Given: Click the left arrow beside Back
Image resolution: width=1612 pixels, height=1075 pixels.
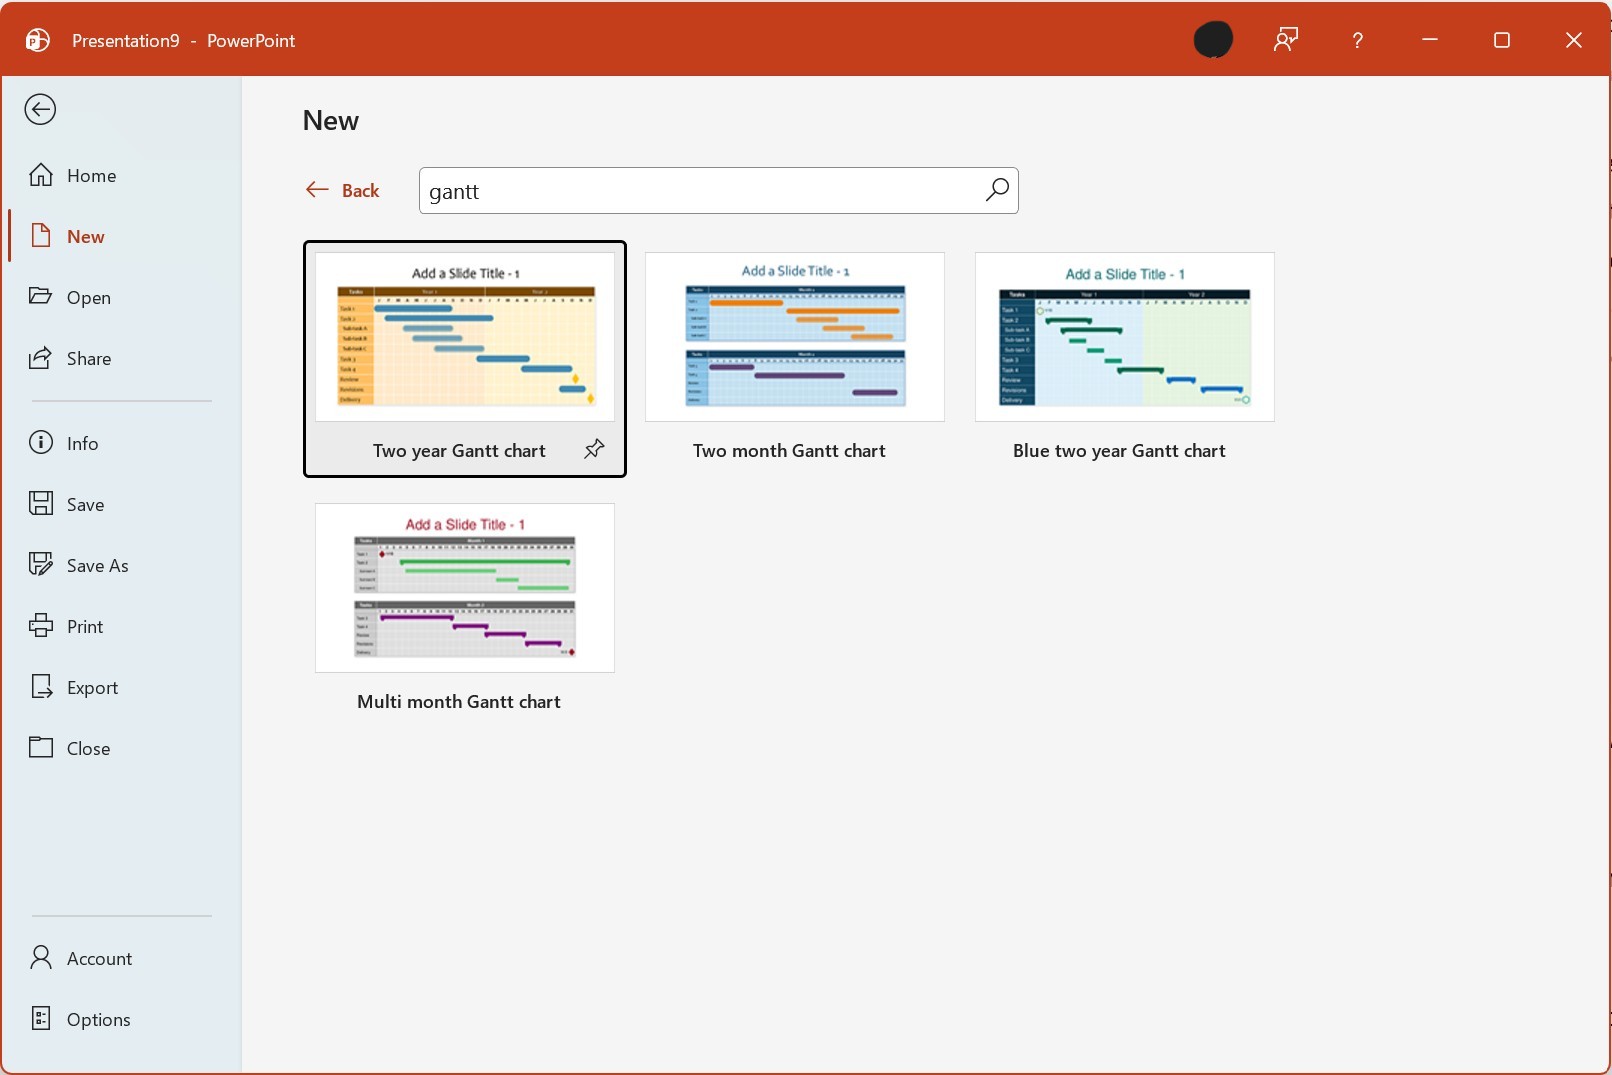Looking at the screenshot, I should pos(317,189).
